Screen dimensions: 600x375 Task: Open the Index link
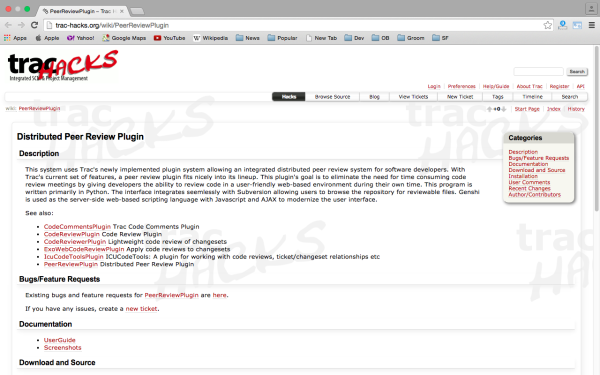pos(554,109)
